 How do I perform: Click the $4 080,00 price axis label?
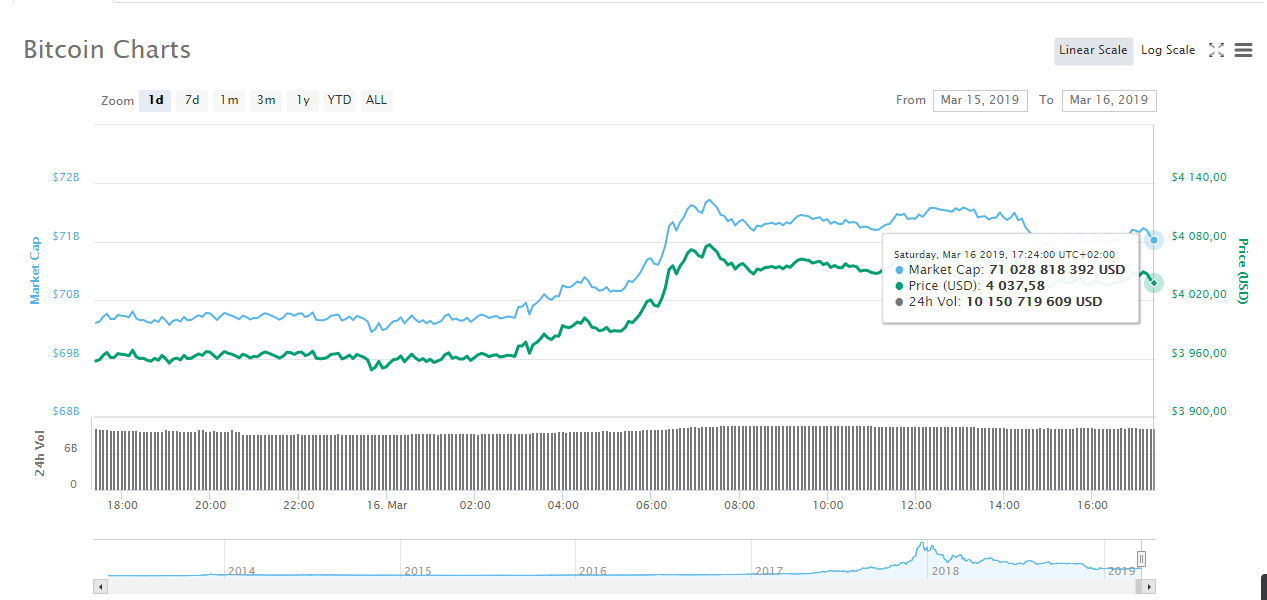[x=1198, y=236]
